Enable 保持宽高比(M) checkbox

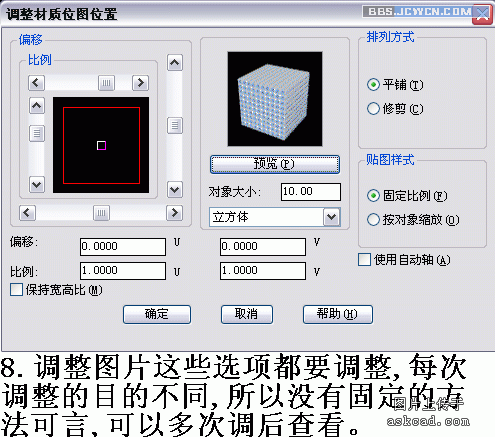coord(16,290)
